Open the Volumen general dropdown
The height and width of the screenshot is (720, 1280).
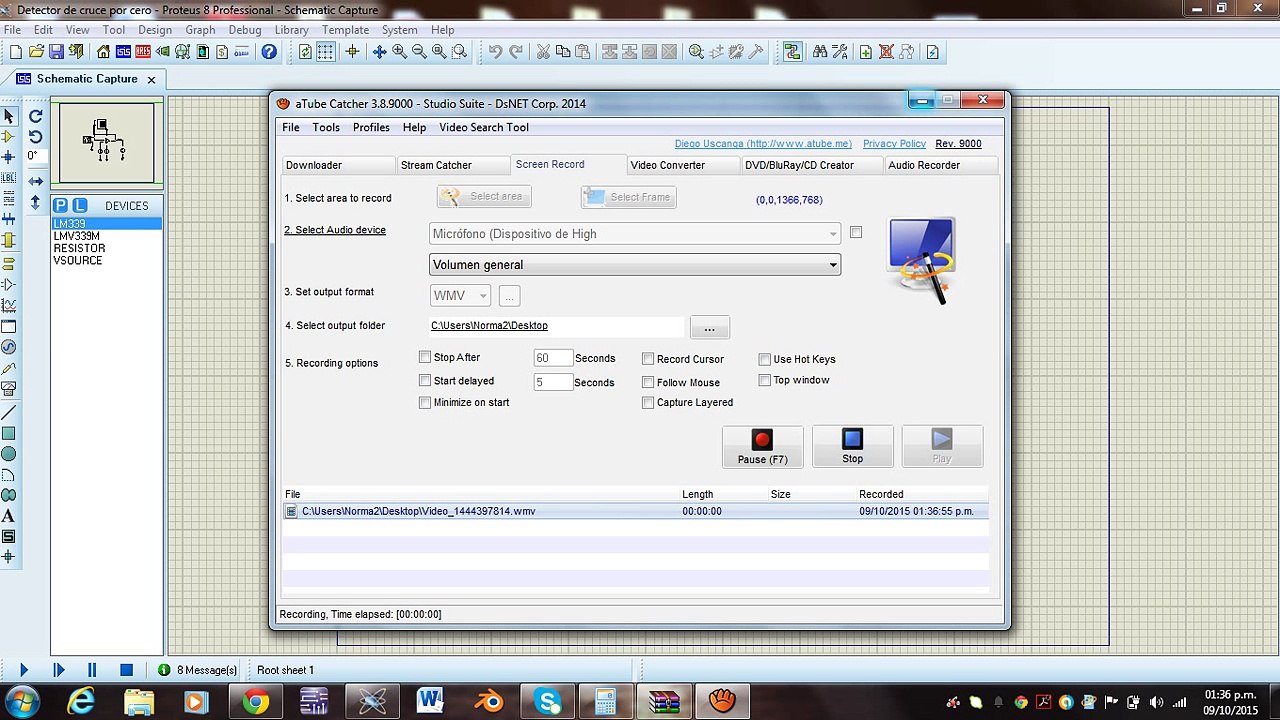(x=634, y=265)
